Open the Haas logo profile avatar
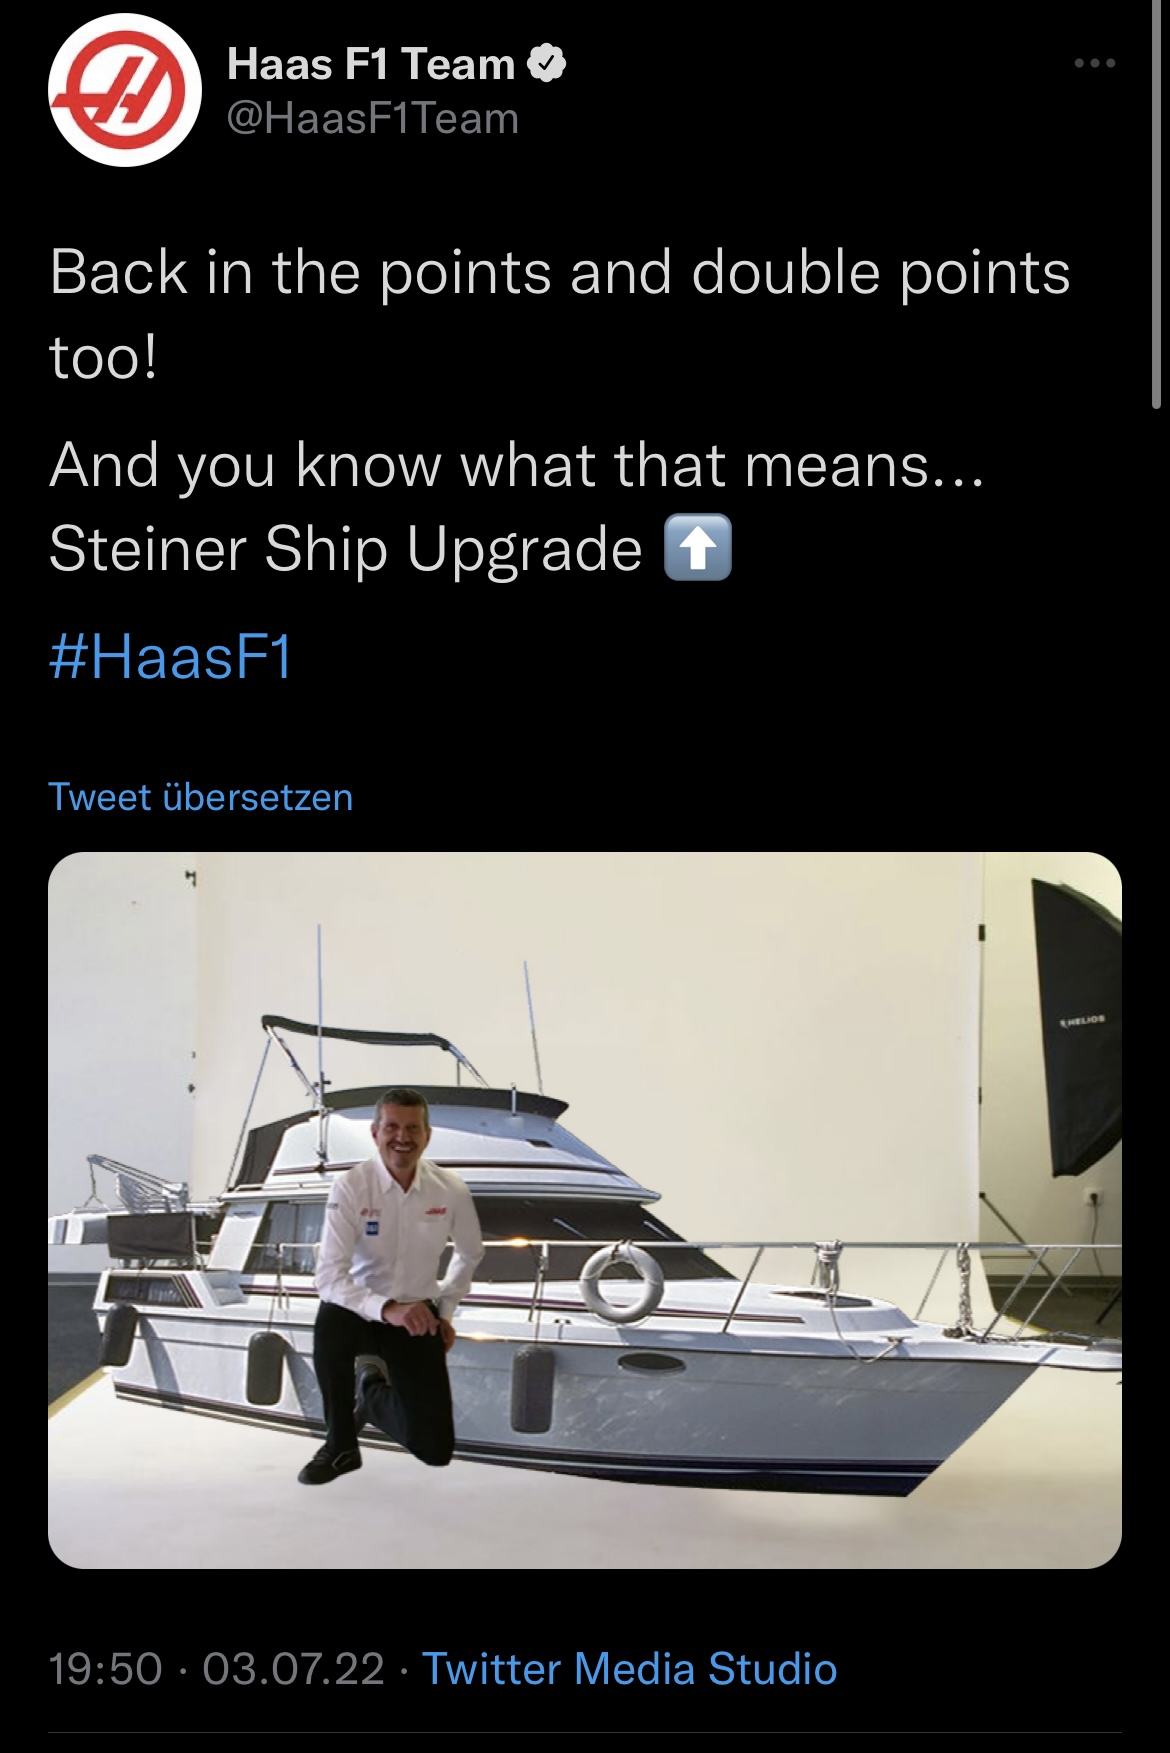The width and height of the screenshot is (1170, 1753). coord(126,92)
